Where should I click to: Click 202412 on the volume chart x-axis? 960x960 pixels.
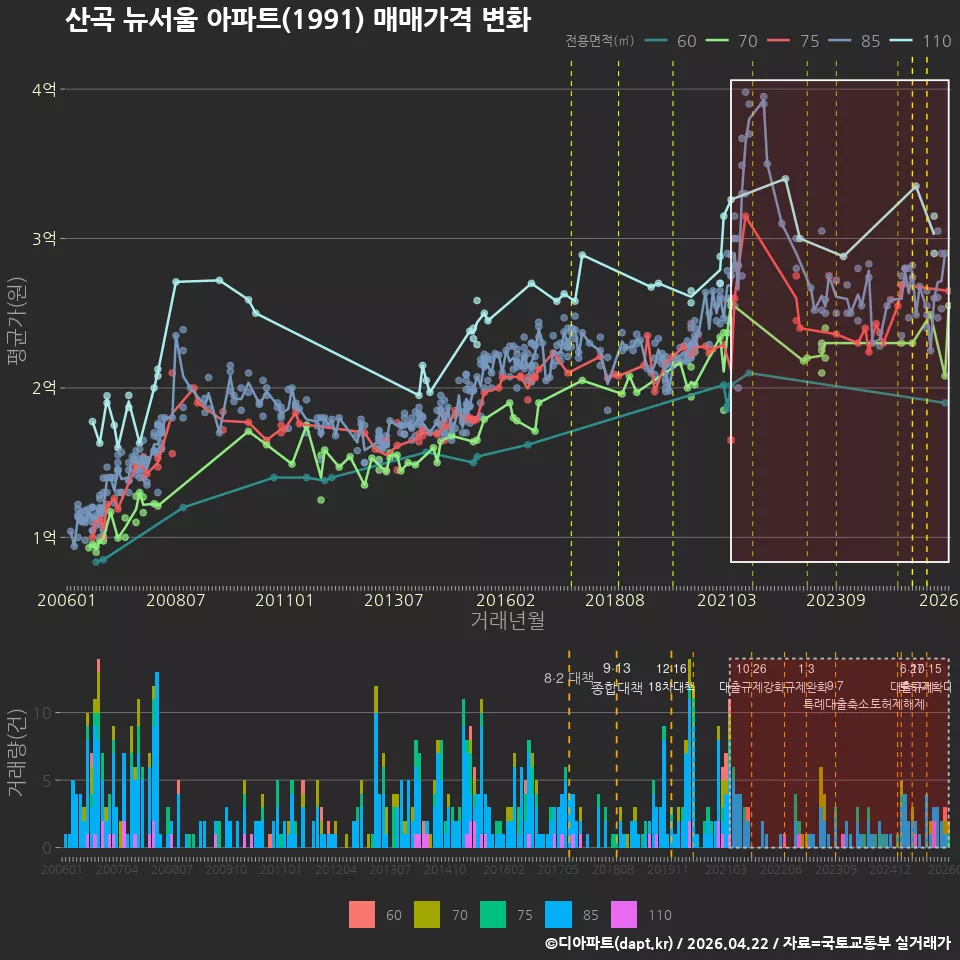tap(890, 869)
